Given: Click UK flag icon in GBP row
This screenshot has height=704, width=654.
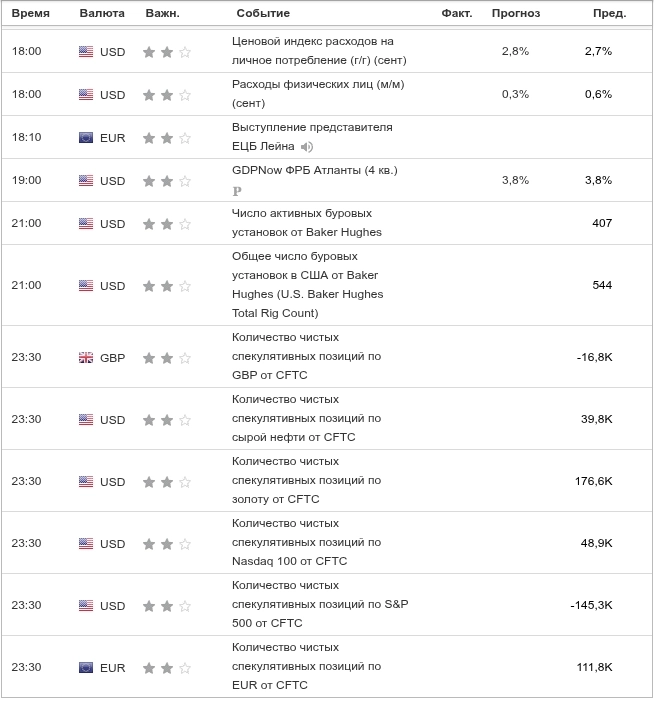Looking at the screenshot, I should 86,358.
